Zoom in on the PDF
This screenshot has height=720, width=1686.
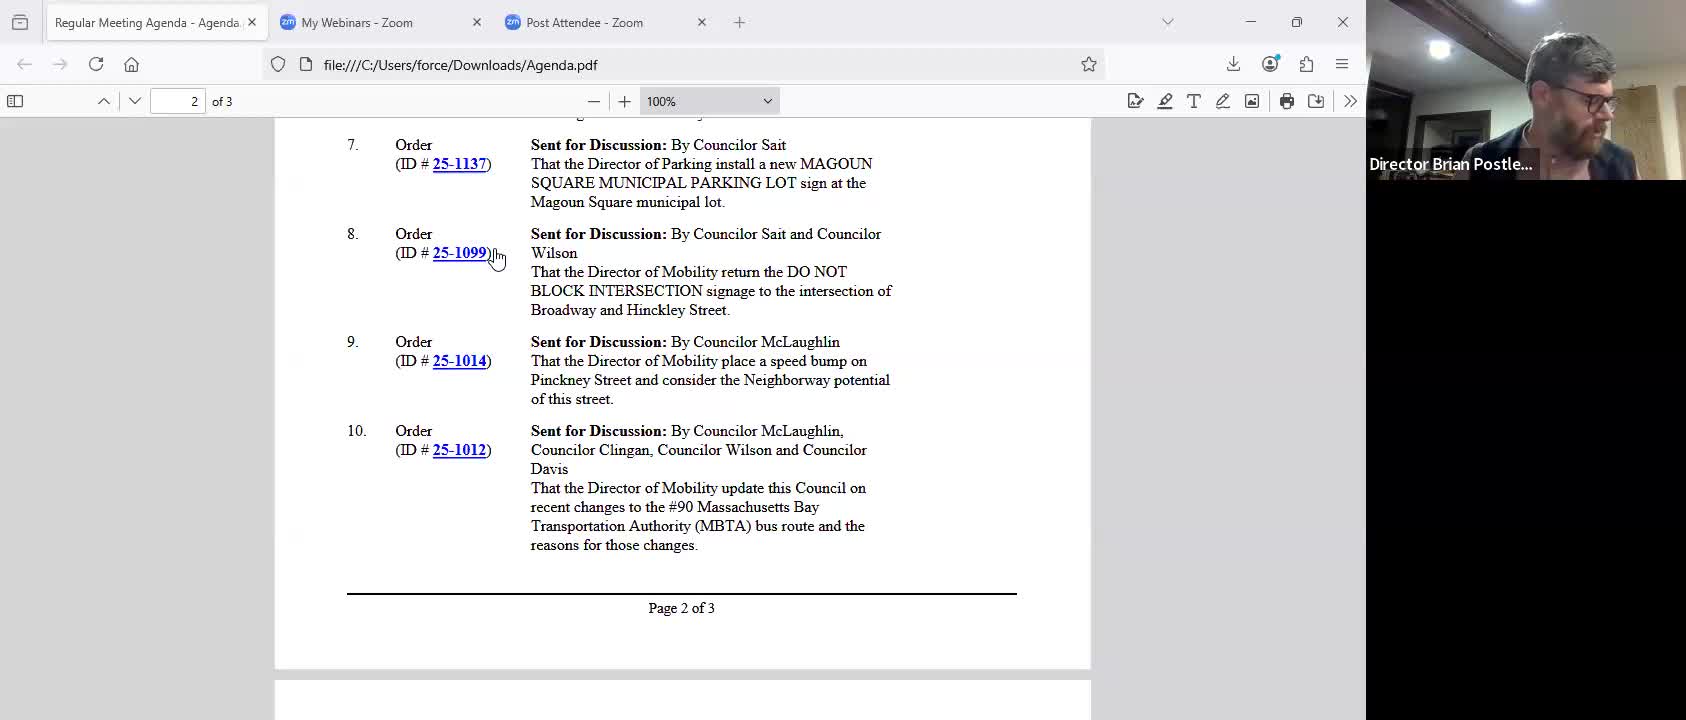point(625,101)
